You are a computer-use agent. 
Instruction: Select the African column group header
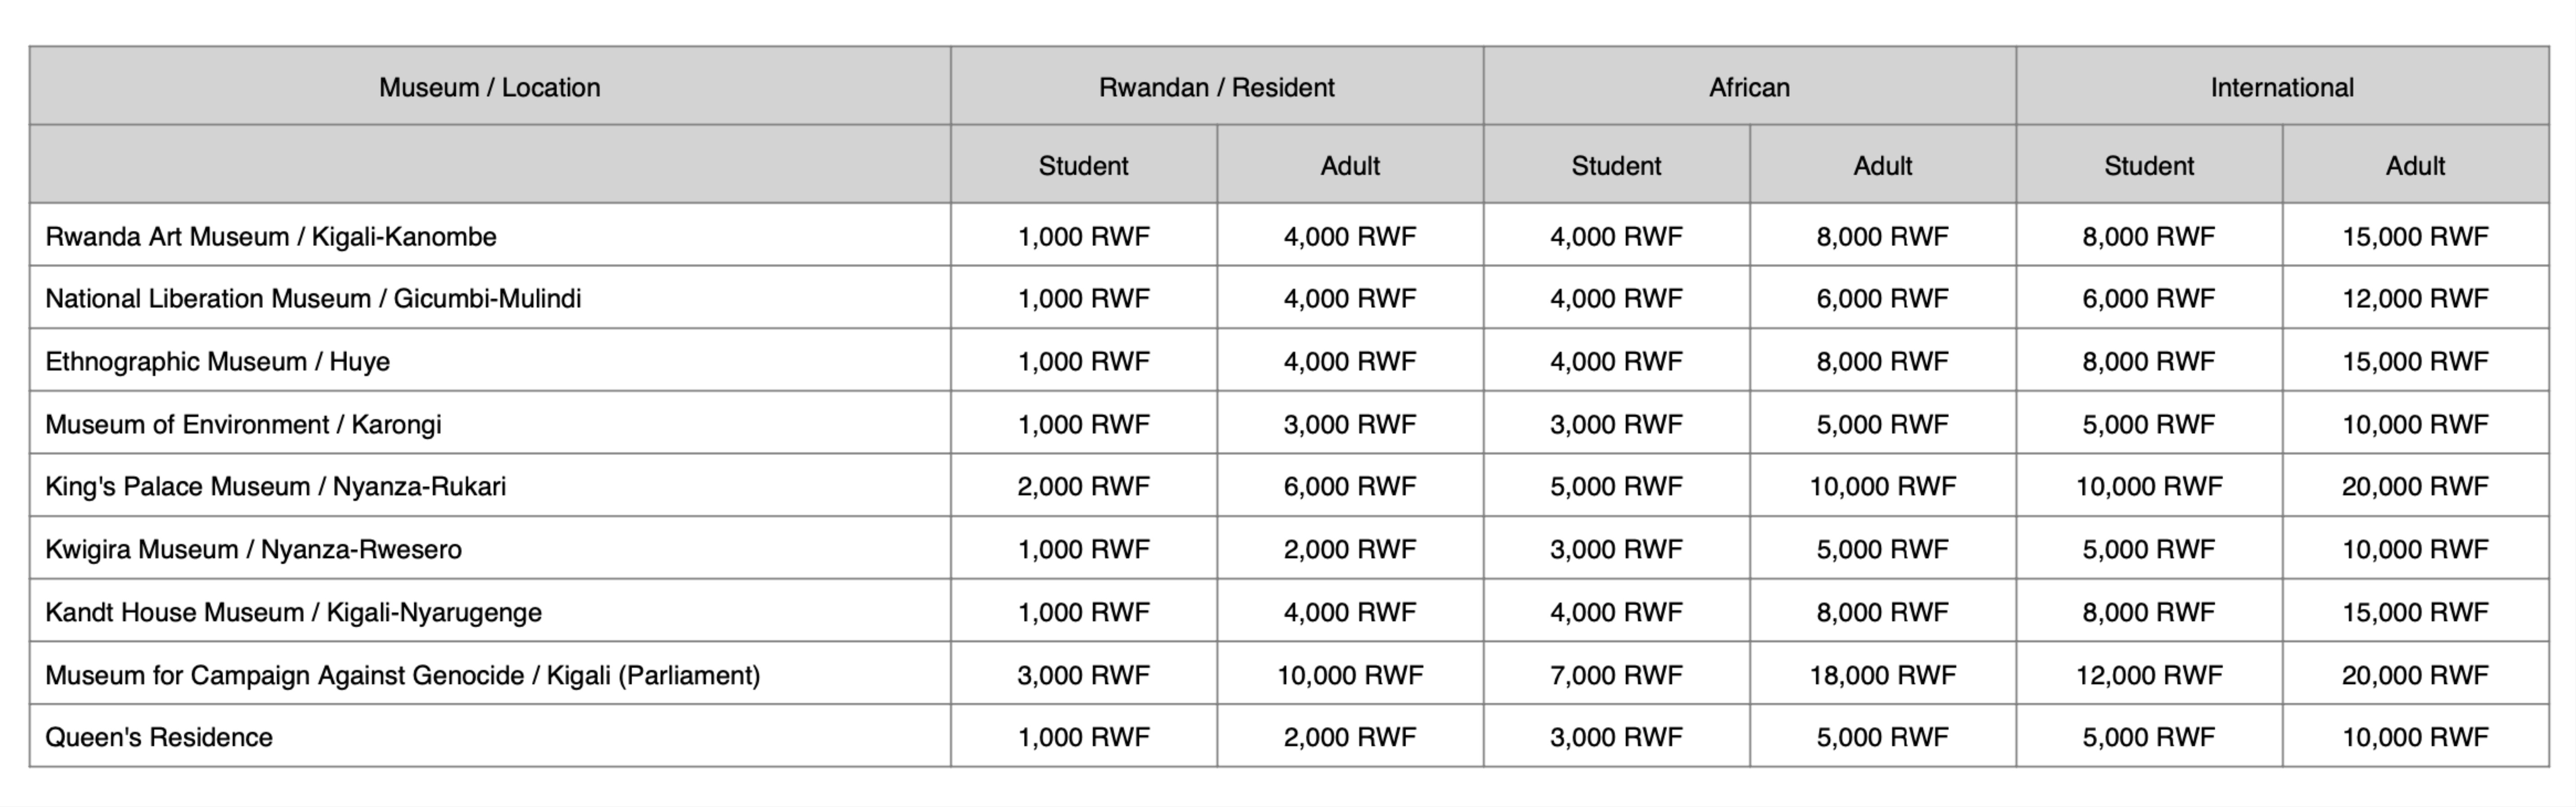click(1750, 87)
